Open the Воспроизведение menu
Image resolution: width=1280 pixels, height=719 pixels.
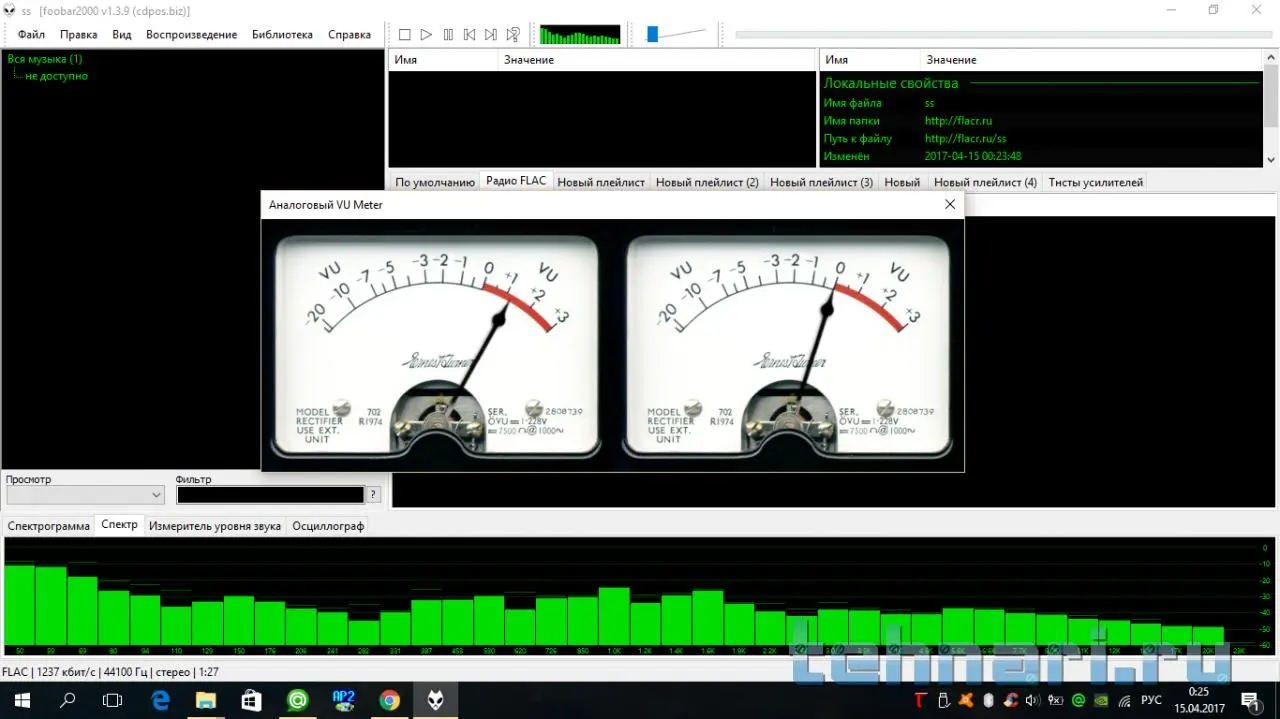click(x=191, y=34)
